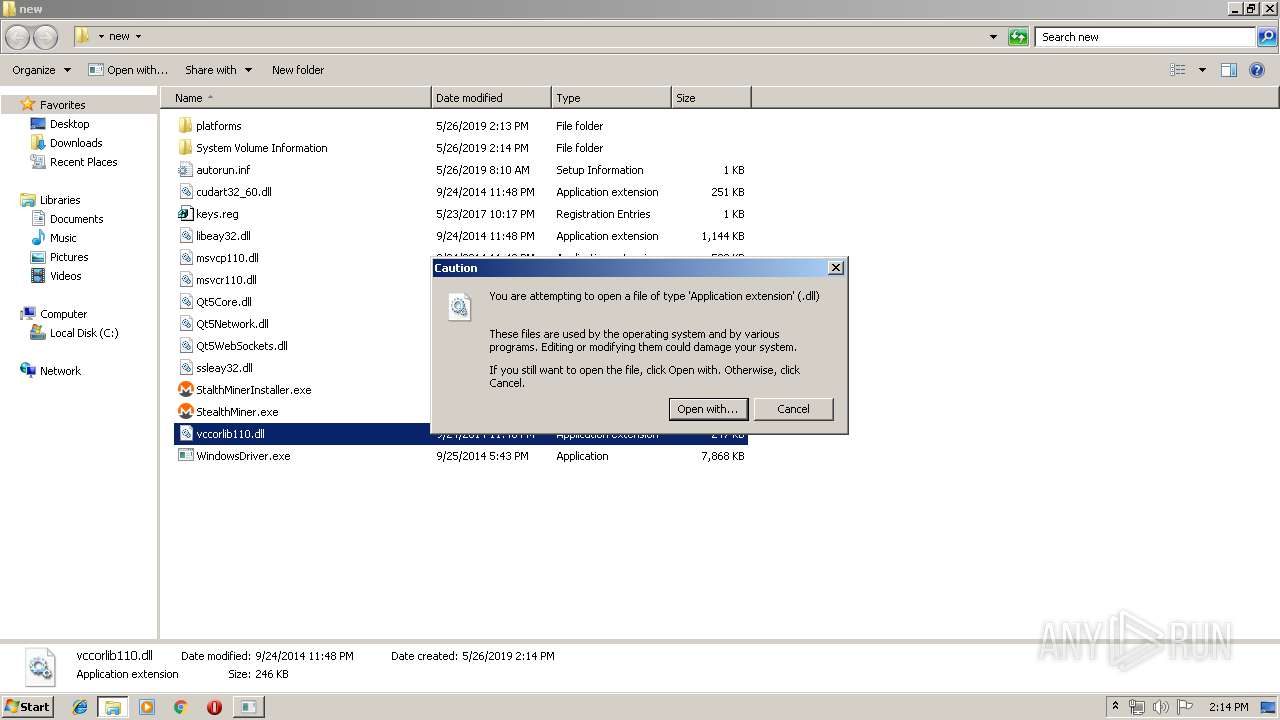This screenshot has width=1280, height=720.
Task: Open Documents library
Action: (x=76, y=219)
